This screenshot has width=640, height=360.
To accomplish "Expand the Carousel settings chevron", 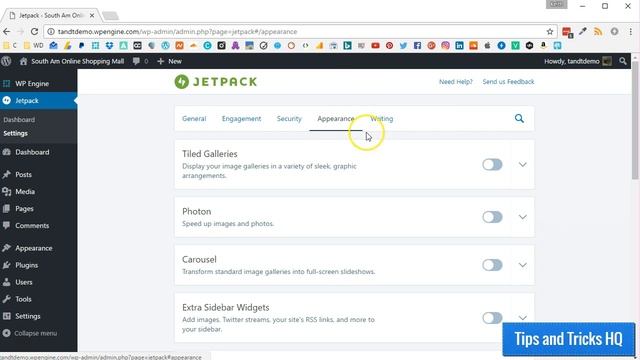I will pyautogui.click(x=522, y=265).
